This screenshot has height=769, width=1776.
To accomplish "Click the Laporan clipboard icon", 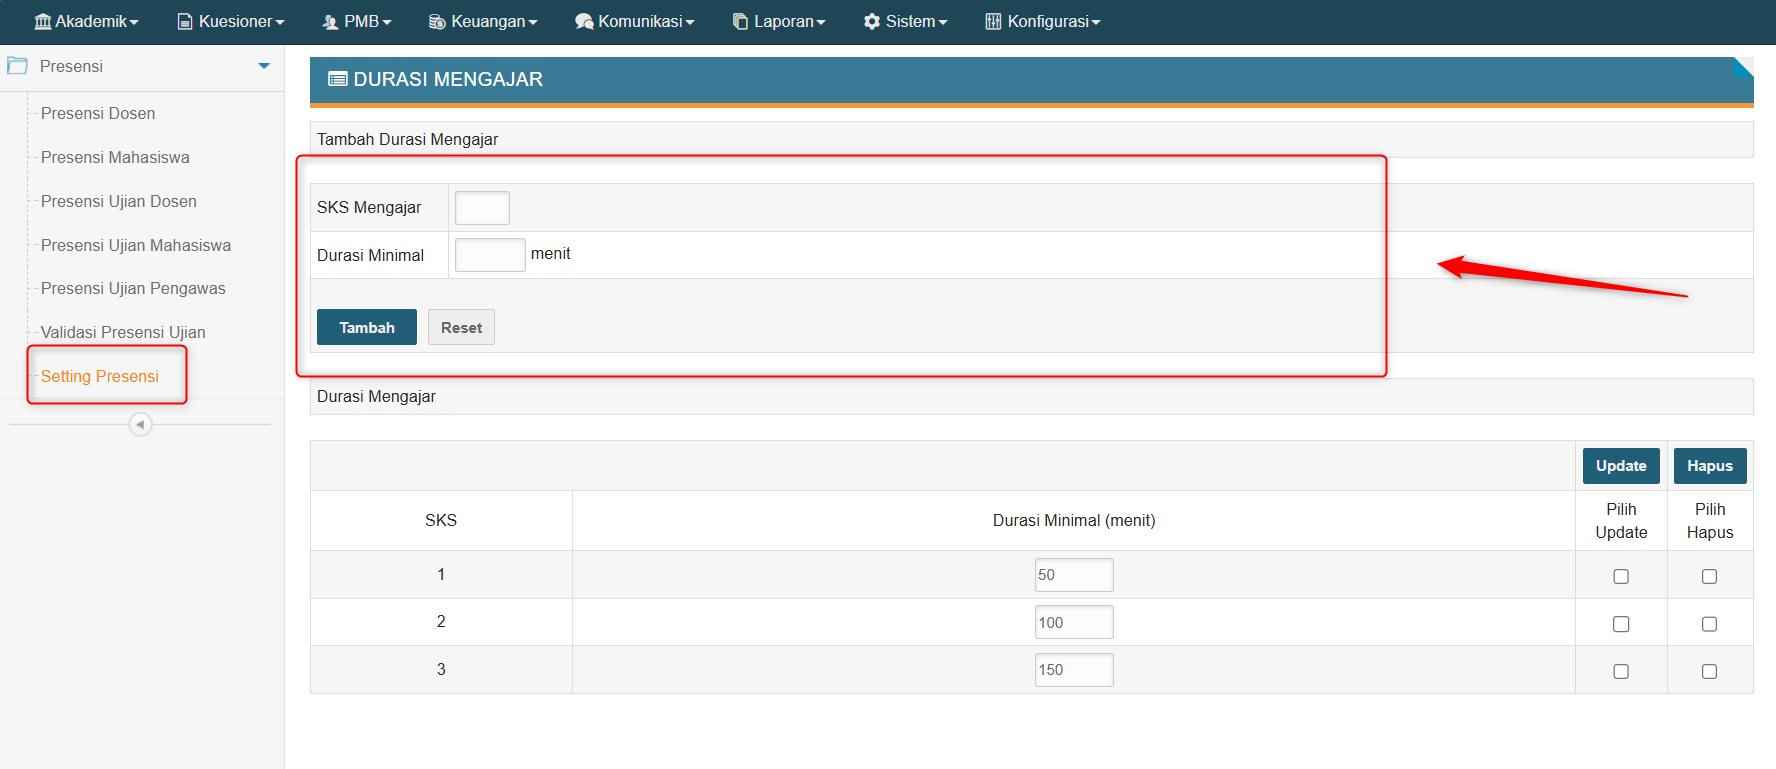I will pos(740,22).
